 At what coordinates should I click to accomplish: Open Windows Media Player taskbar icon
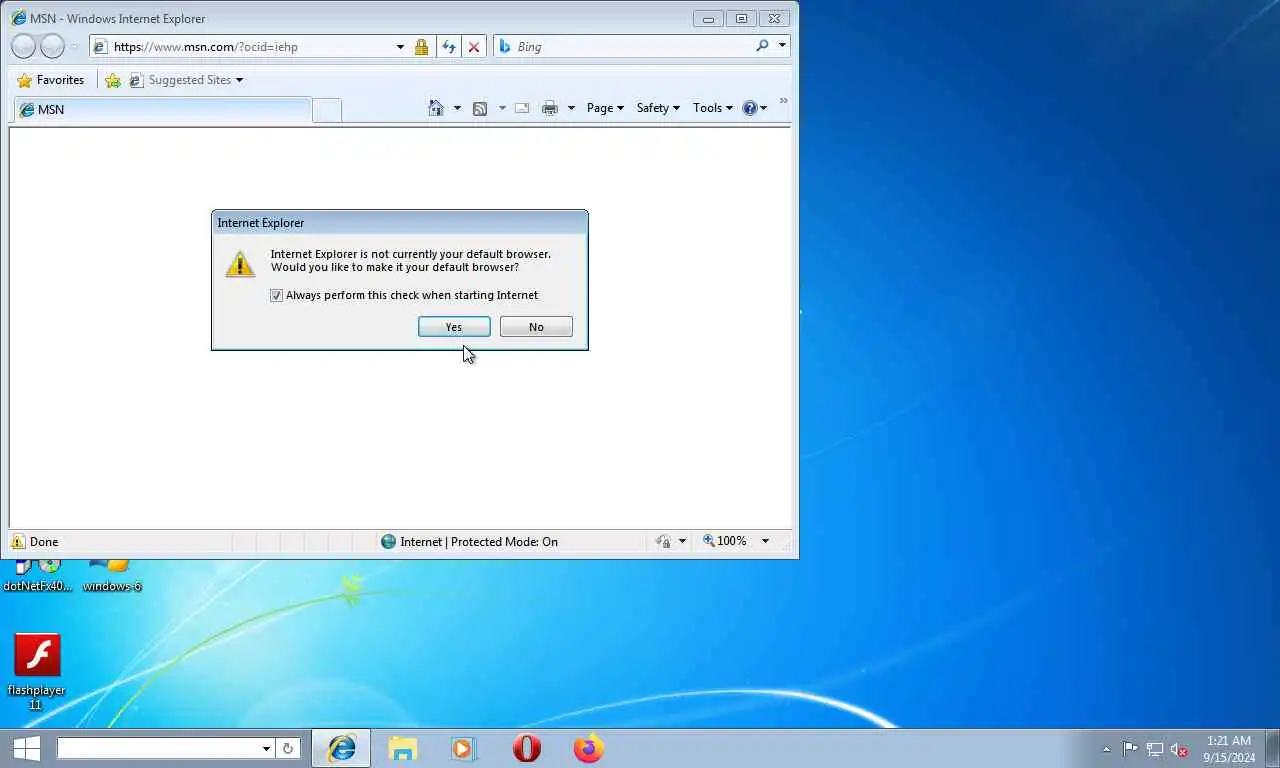(464, 748)
